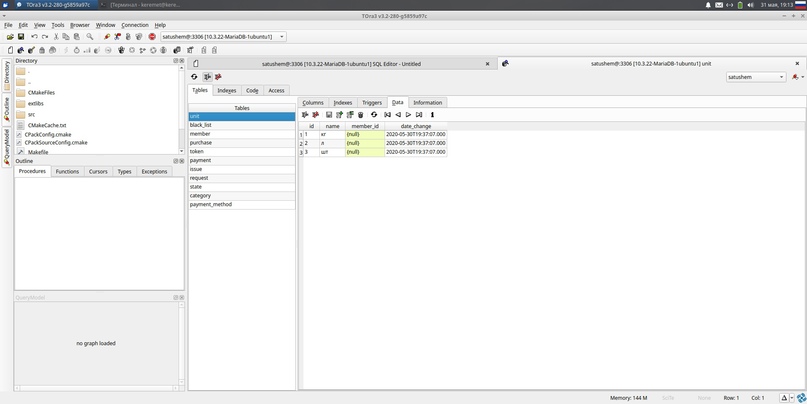The image size is (807, 404).
Task: Open the Browser menu
Action: click(80, 25)
